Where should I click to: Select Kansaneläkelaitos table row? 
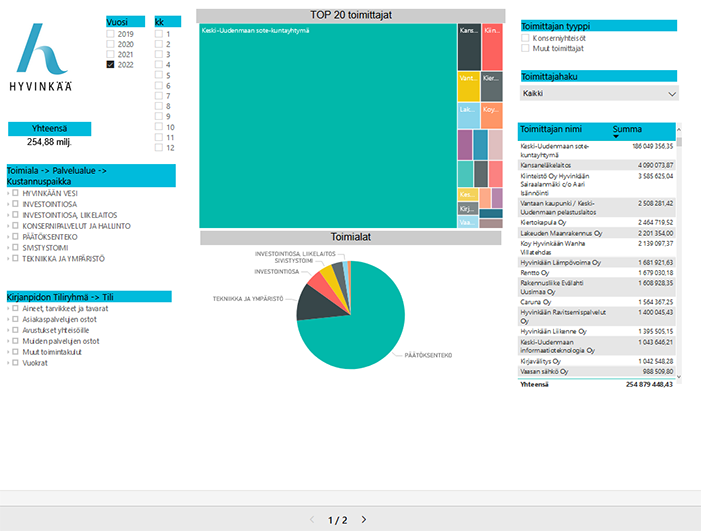[x=597, y=165]
